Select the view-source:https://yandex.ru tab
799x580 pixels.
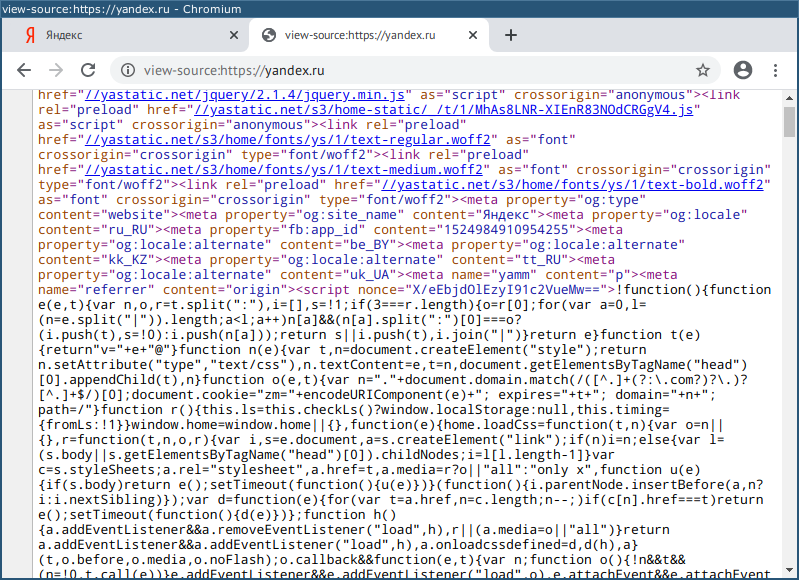point(369,35)
